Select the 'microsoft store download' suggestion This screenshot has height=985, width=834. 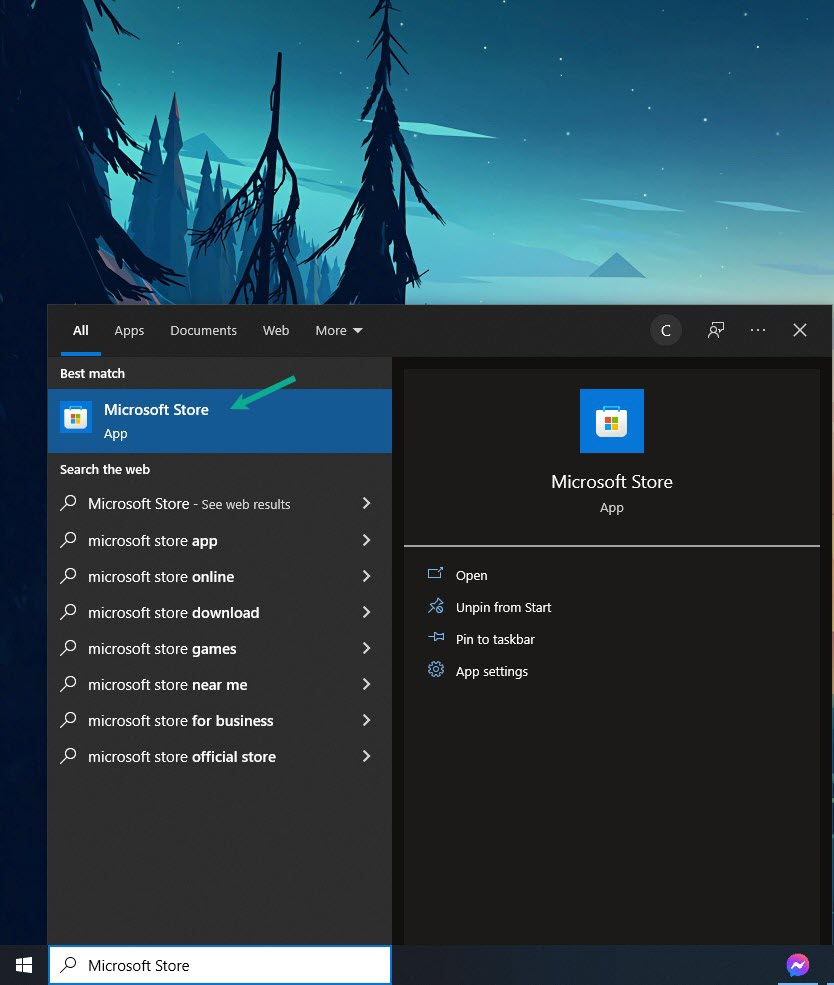tap(219, 612)
